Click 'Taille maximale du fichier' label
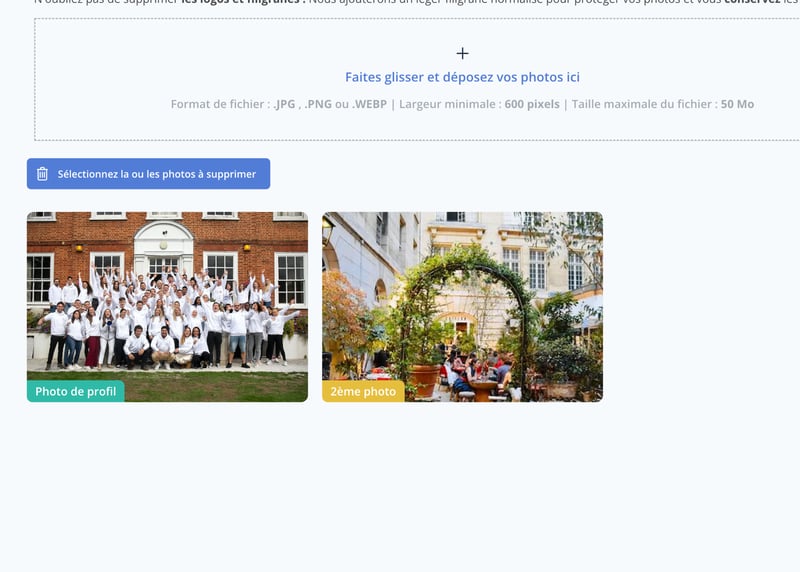The height and width of the screenshot is (572, 800). [642, 104]
